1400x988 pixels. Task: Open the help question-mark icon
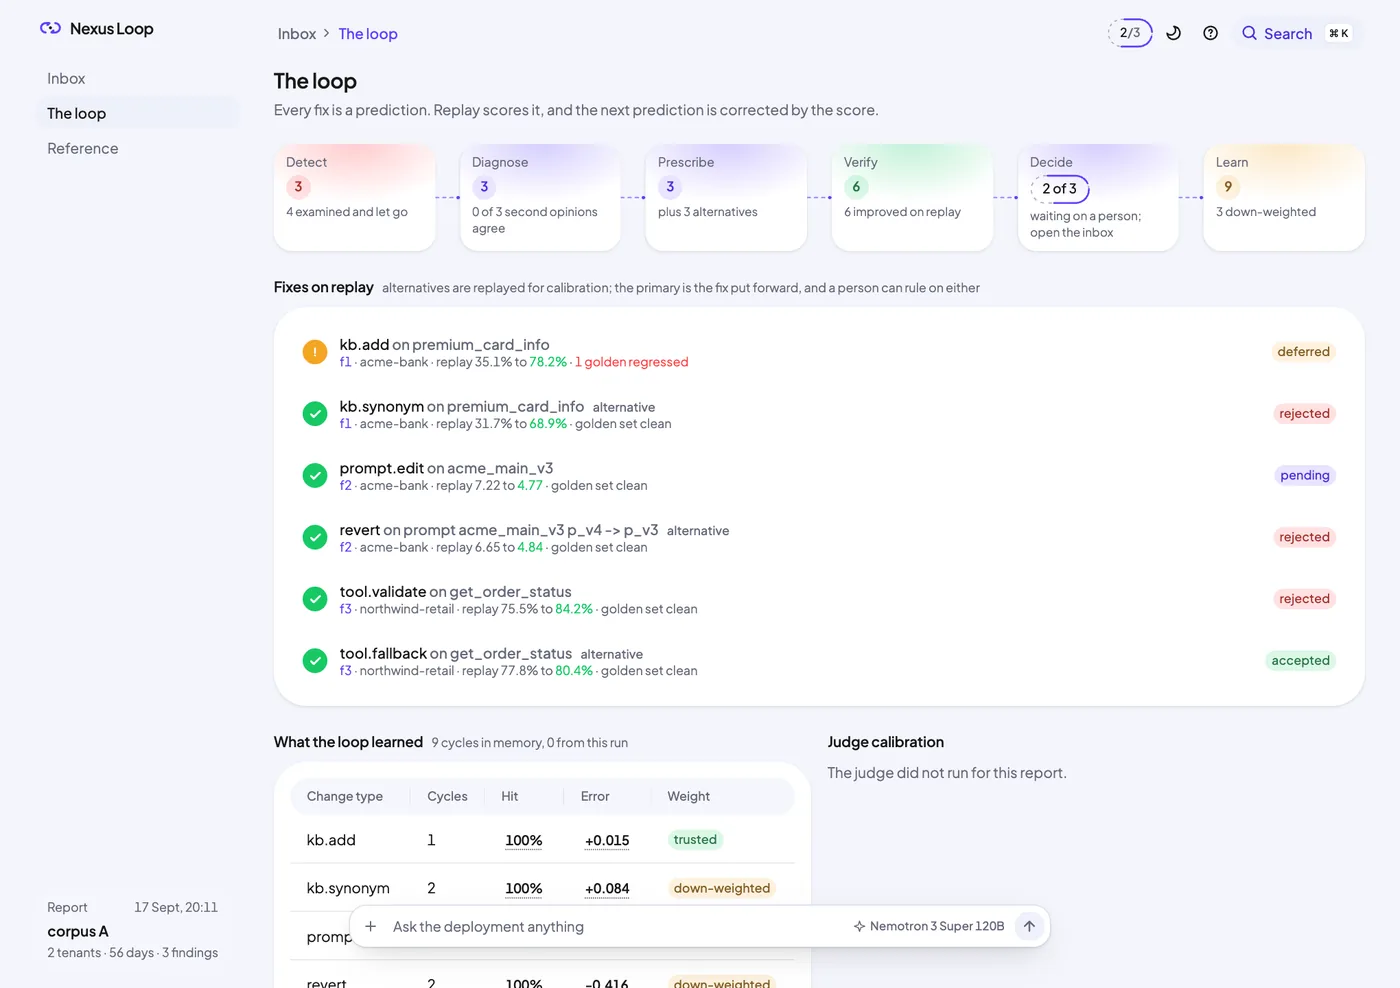pos(1210,33)
